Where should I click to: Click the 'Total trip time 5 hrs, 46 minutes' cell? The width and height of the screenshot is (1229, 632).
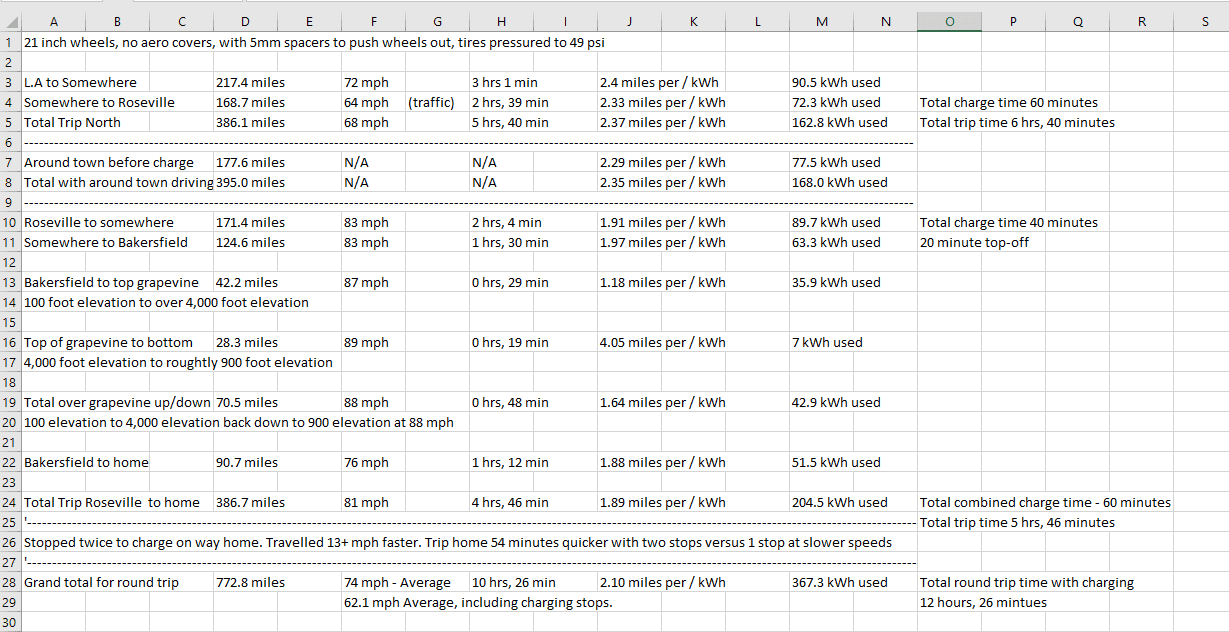tap(1017, 522)
